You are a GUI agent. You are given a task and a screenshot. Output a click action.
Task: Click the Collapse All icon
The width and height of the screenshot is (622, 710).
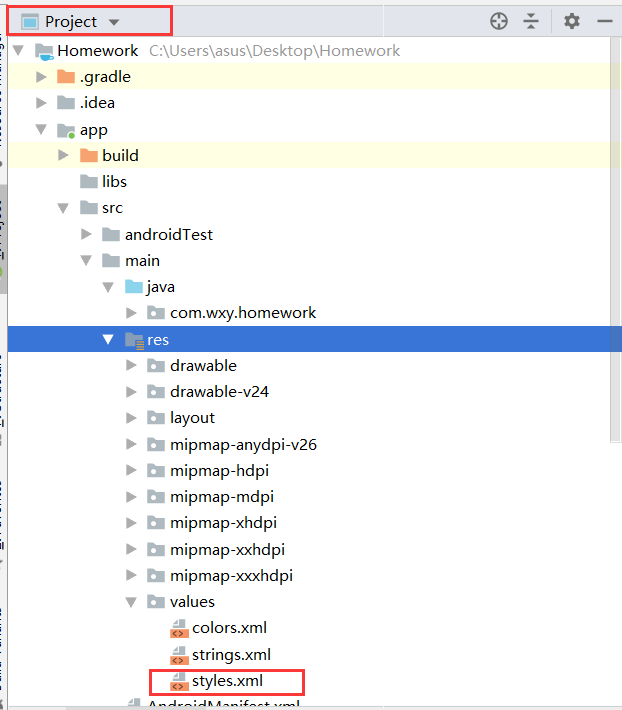click(x=531, y=21)
